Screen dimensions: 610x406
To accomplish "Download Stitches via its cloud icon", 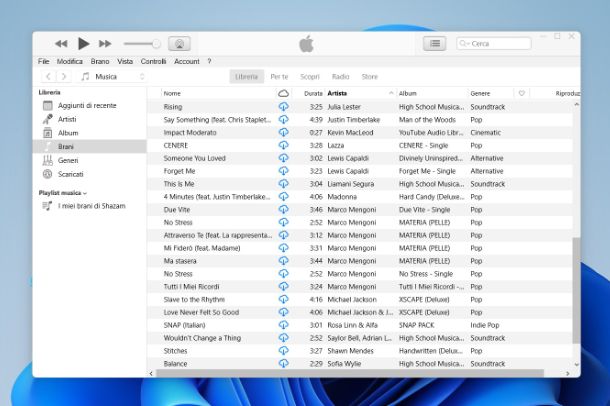I will 284,350.
